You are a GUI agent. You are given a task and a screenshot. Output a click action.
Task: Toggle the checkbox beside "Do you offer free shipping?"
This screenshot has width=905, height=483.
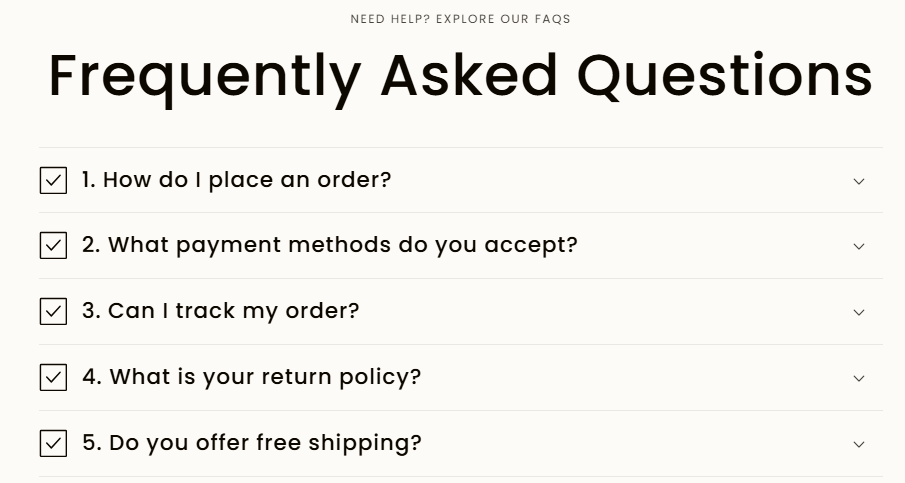point(53,443)
